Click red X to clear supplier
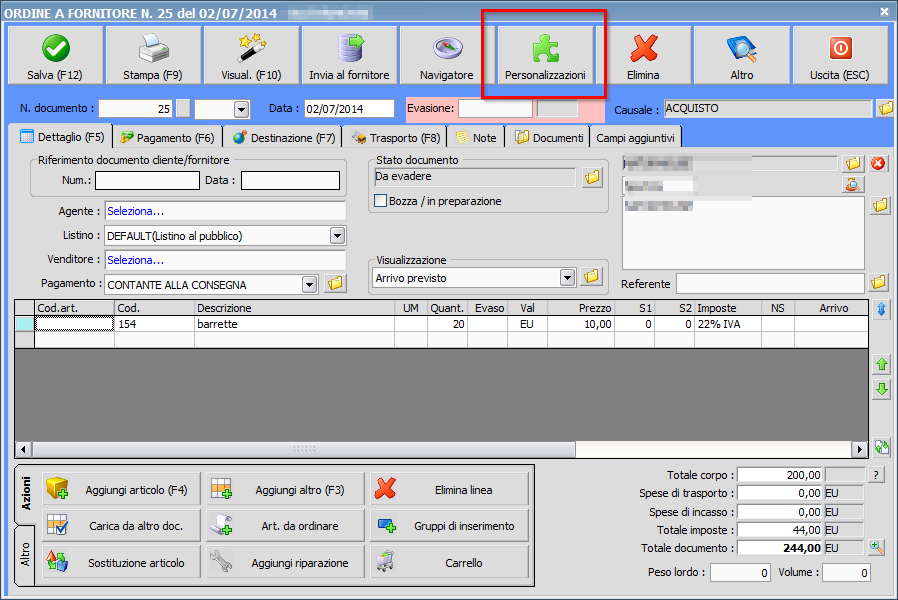The width and height of the screenshot is (898, 600). [878, 164]
